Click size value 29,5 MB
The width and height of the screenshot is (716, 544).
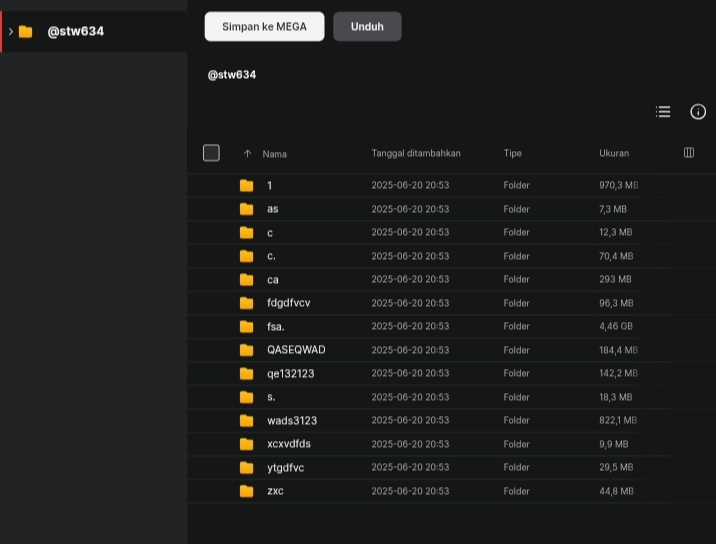(x=616, y=468)
